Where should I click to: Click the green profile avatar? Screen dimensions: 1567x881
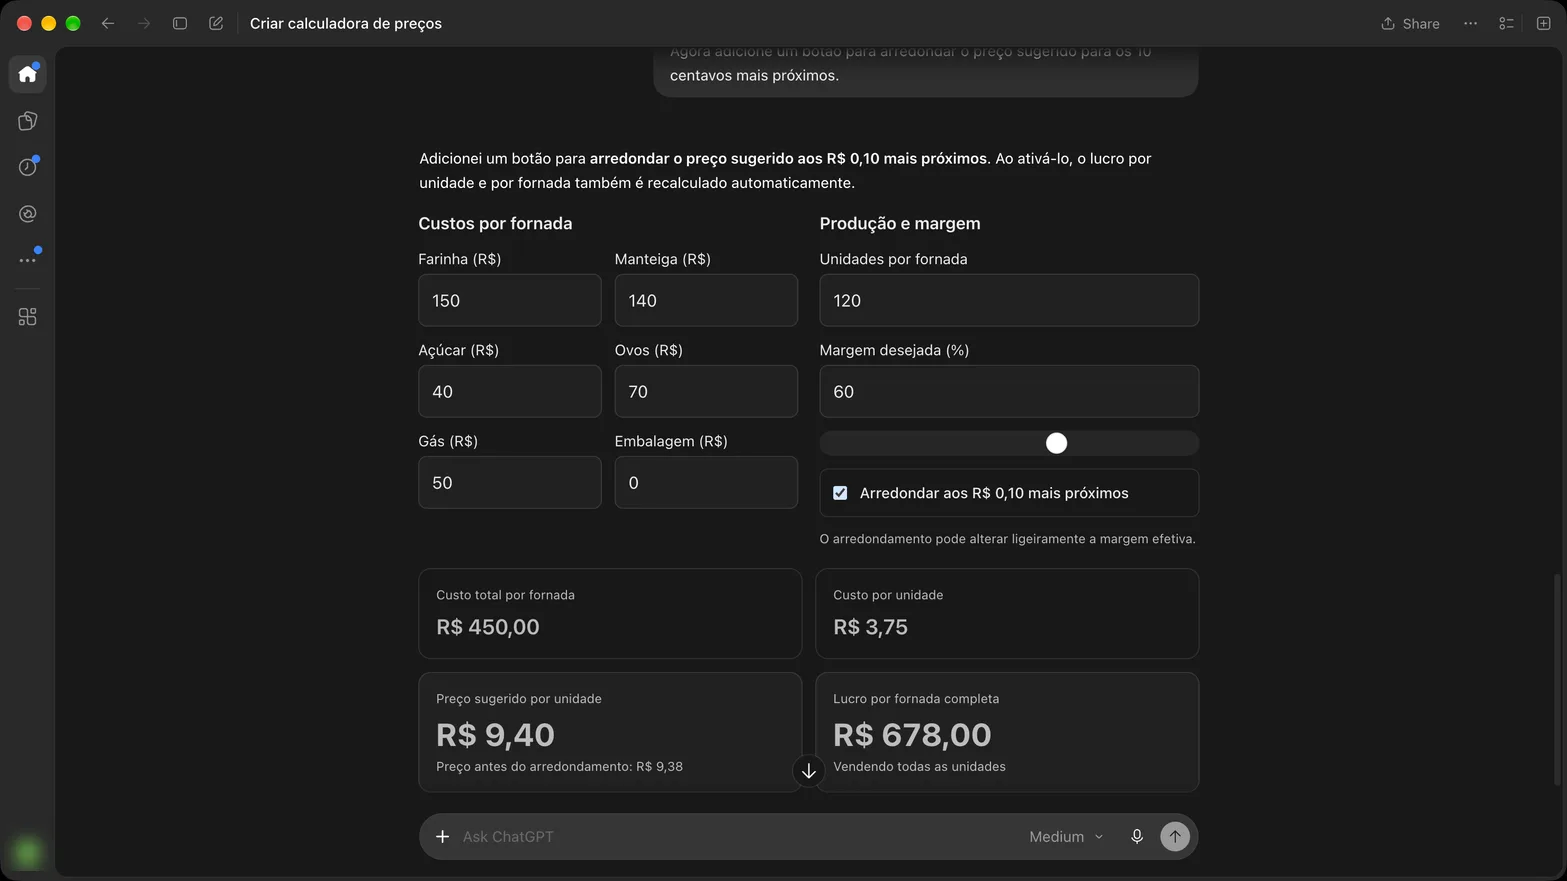[28, 852]
